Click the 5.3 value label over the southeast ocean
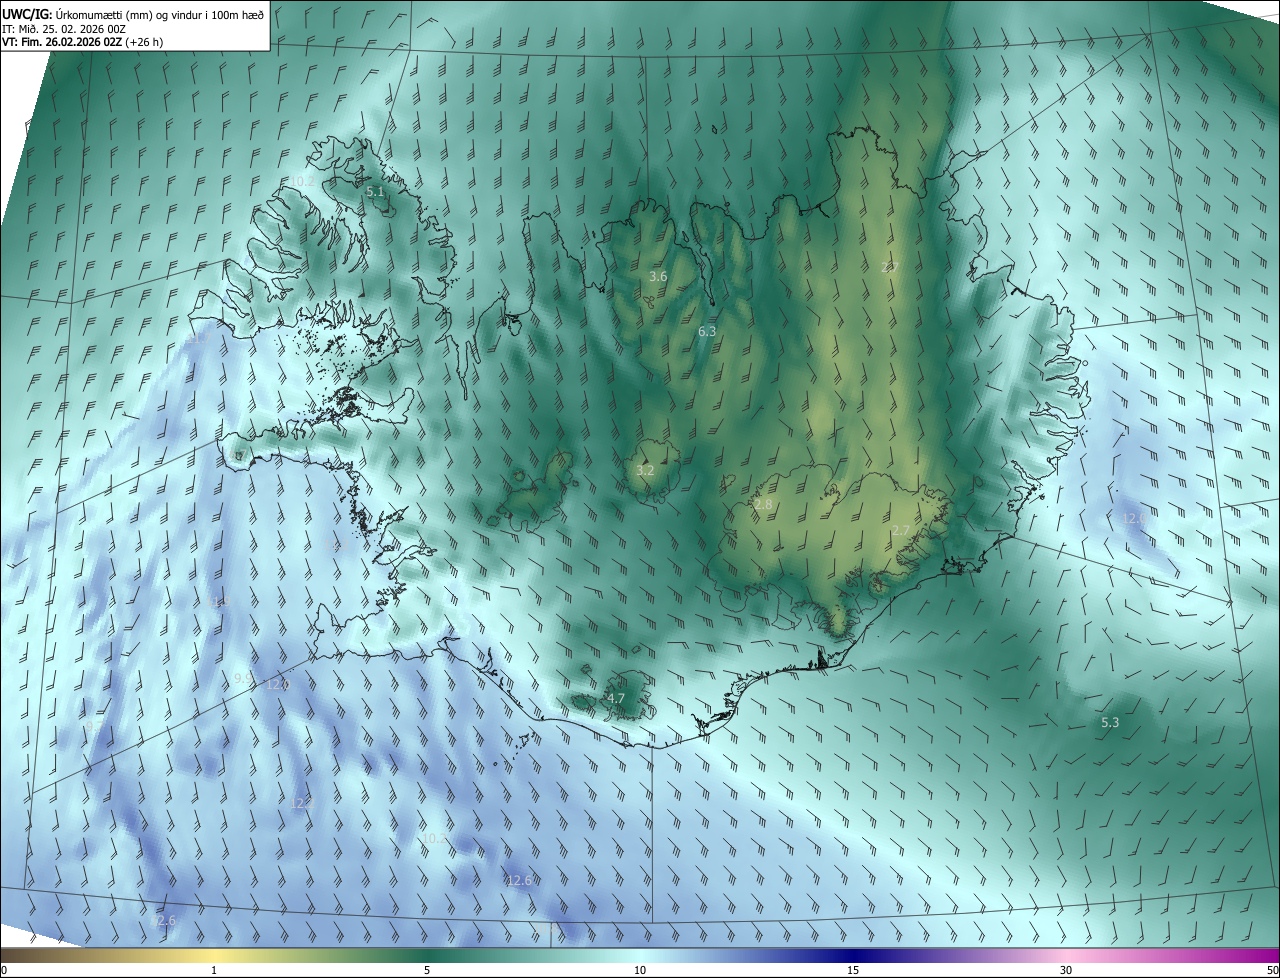 coord(1110,723)
